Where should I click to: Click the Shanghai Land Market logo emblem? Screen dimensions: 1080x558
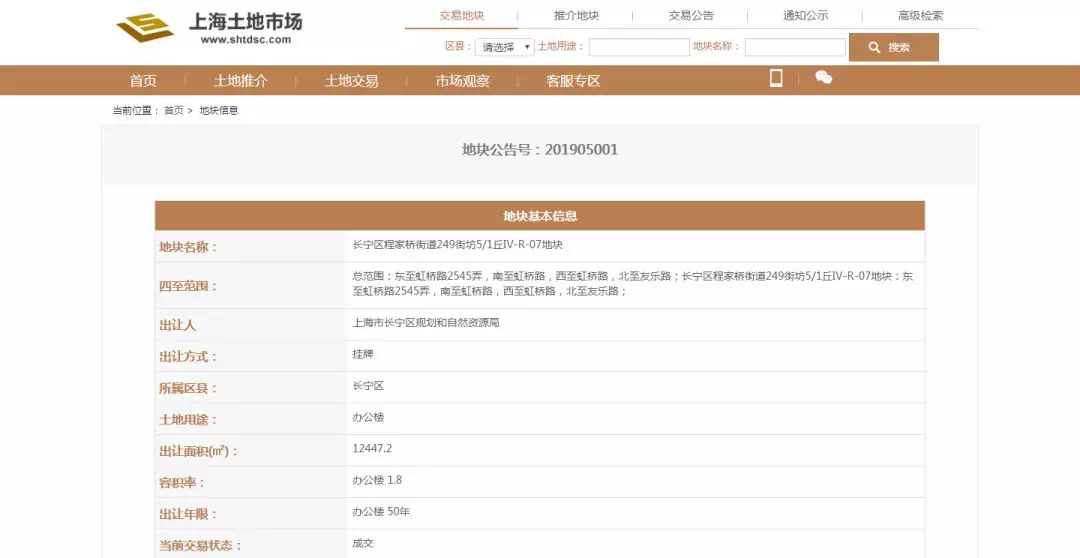pos(144,27)
